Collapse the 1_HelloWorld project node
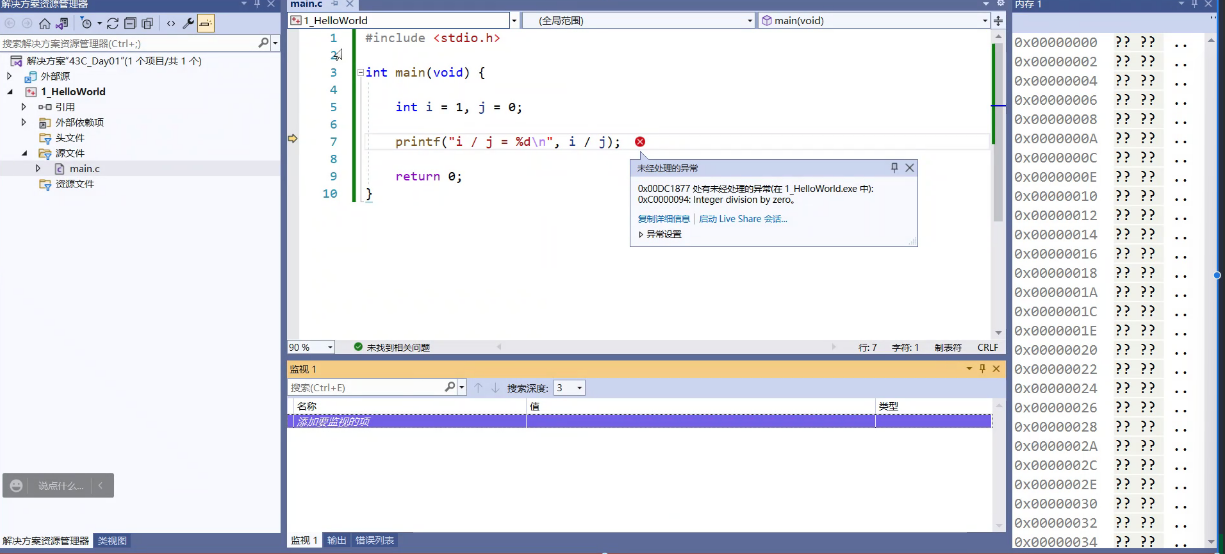The height and width of the screenshot is (554, 1225). coord(10,92)
